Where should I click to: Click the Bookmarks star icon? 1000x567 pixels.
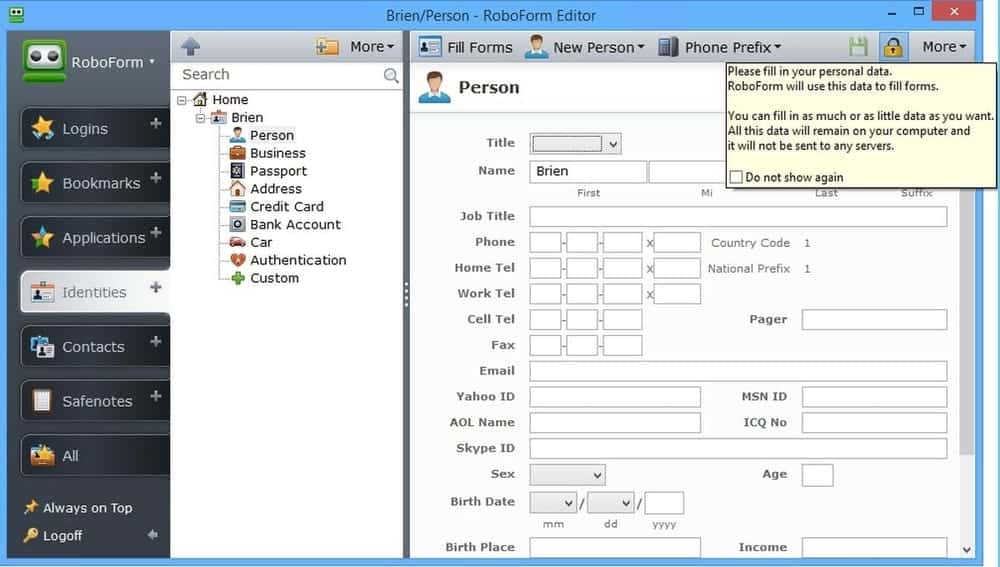point(42,183)
